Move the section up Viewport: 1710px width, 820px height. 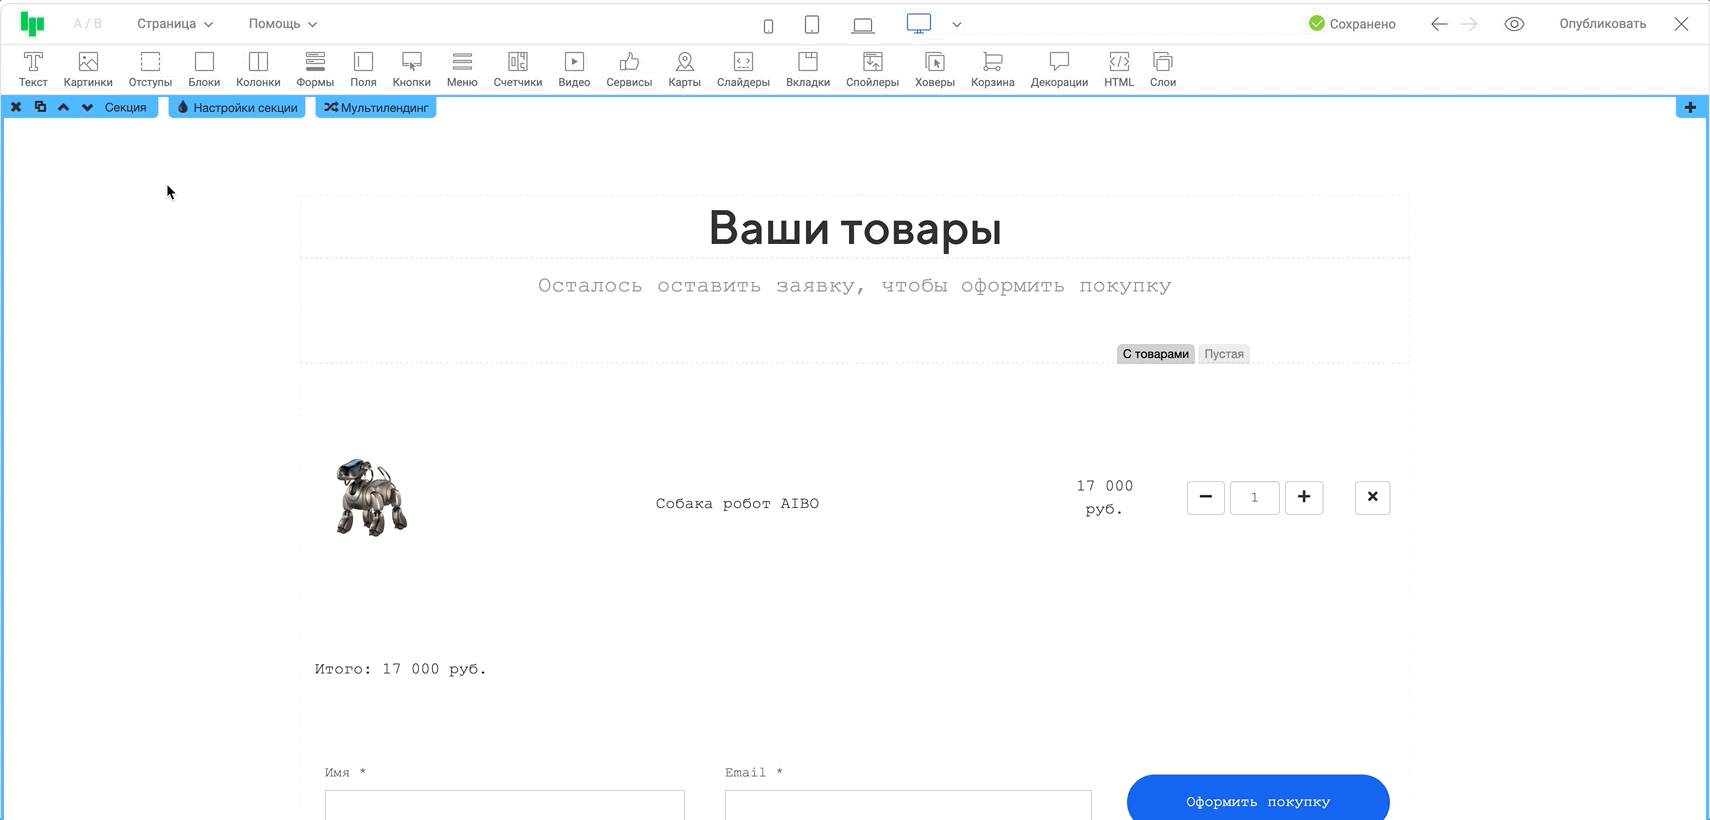pyautogui.click(x=63, y=107)
